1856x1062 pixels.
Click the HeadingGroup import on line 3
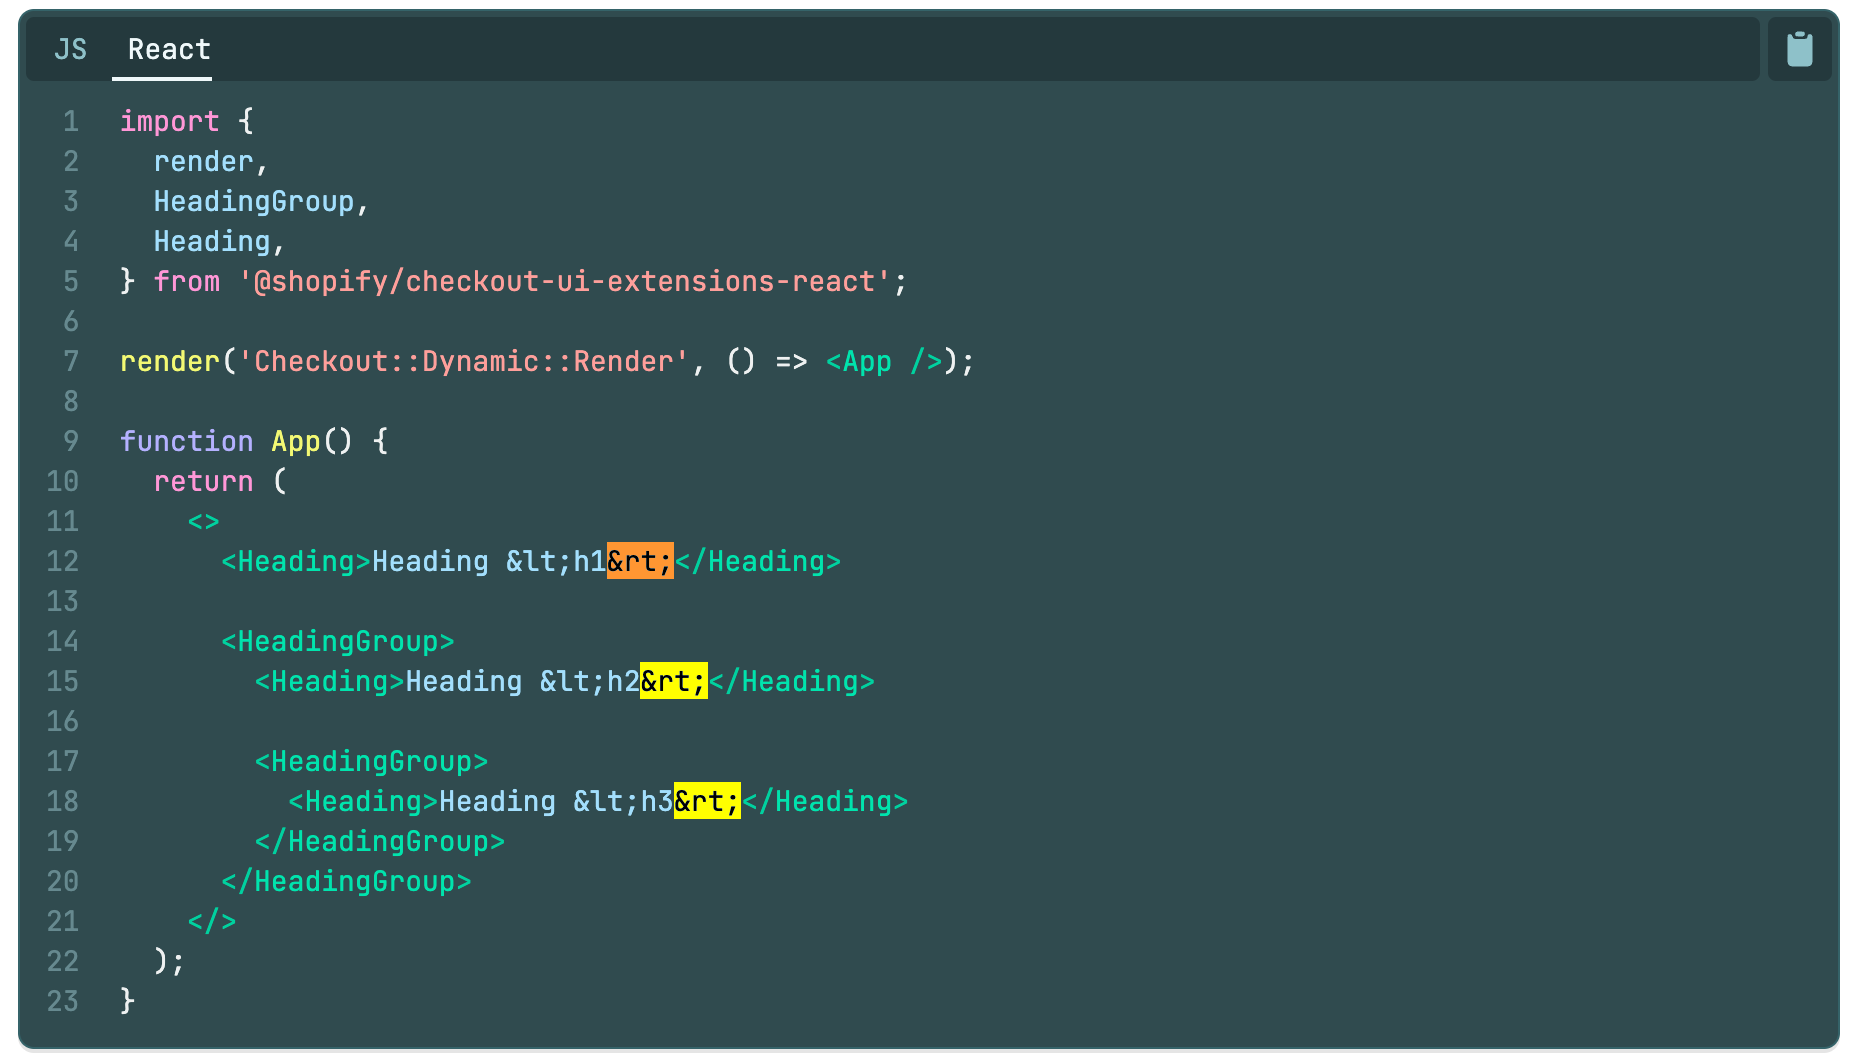pos(255,201)
